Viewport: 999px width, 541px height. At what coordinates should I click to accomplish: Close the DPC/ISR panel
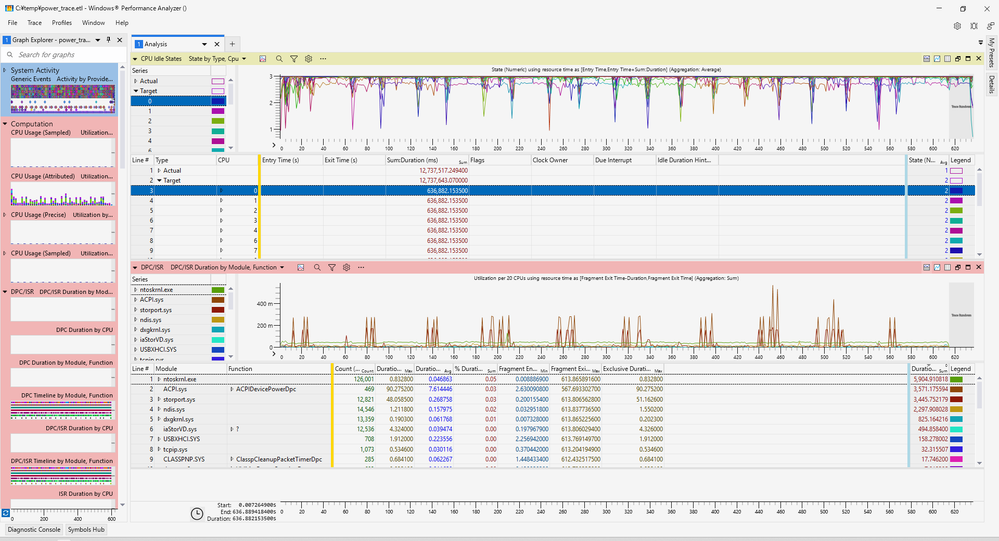979,268
